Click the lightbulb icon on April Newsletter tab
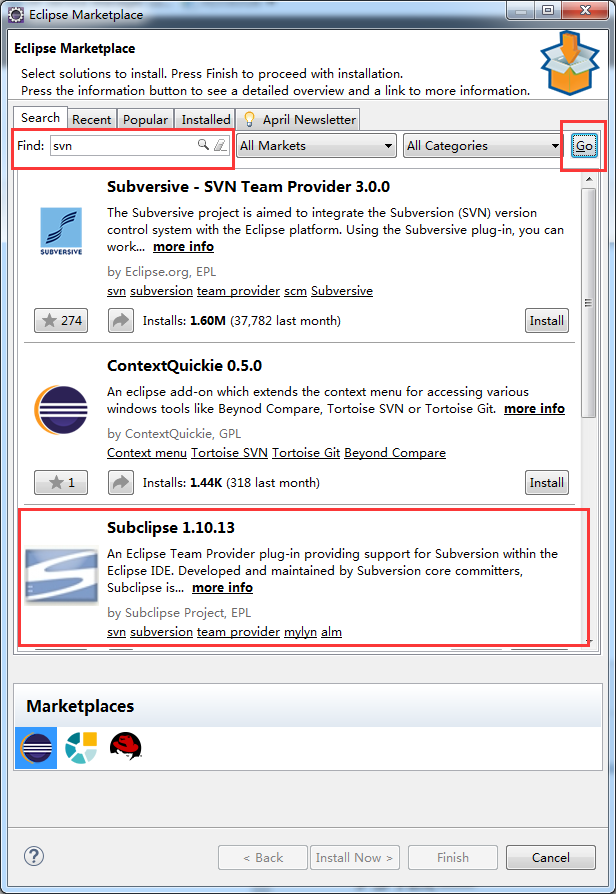This screenshot has width=616, height=894. [x=249, y=119]
